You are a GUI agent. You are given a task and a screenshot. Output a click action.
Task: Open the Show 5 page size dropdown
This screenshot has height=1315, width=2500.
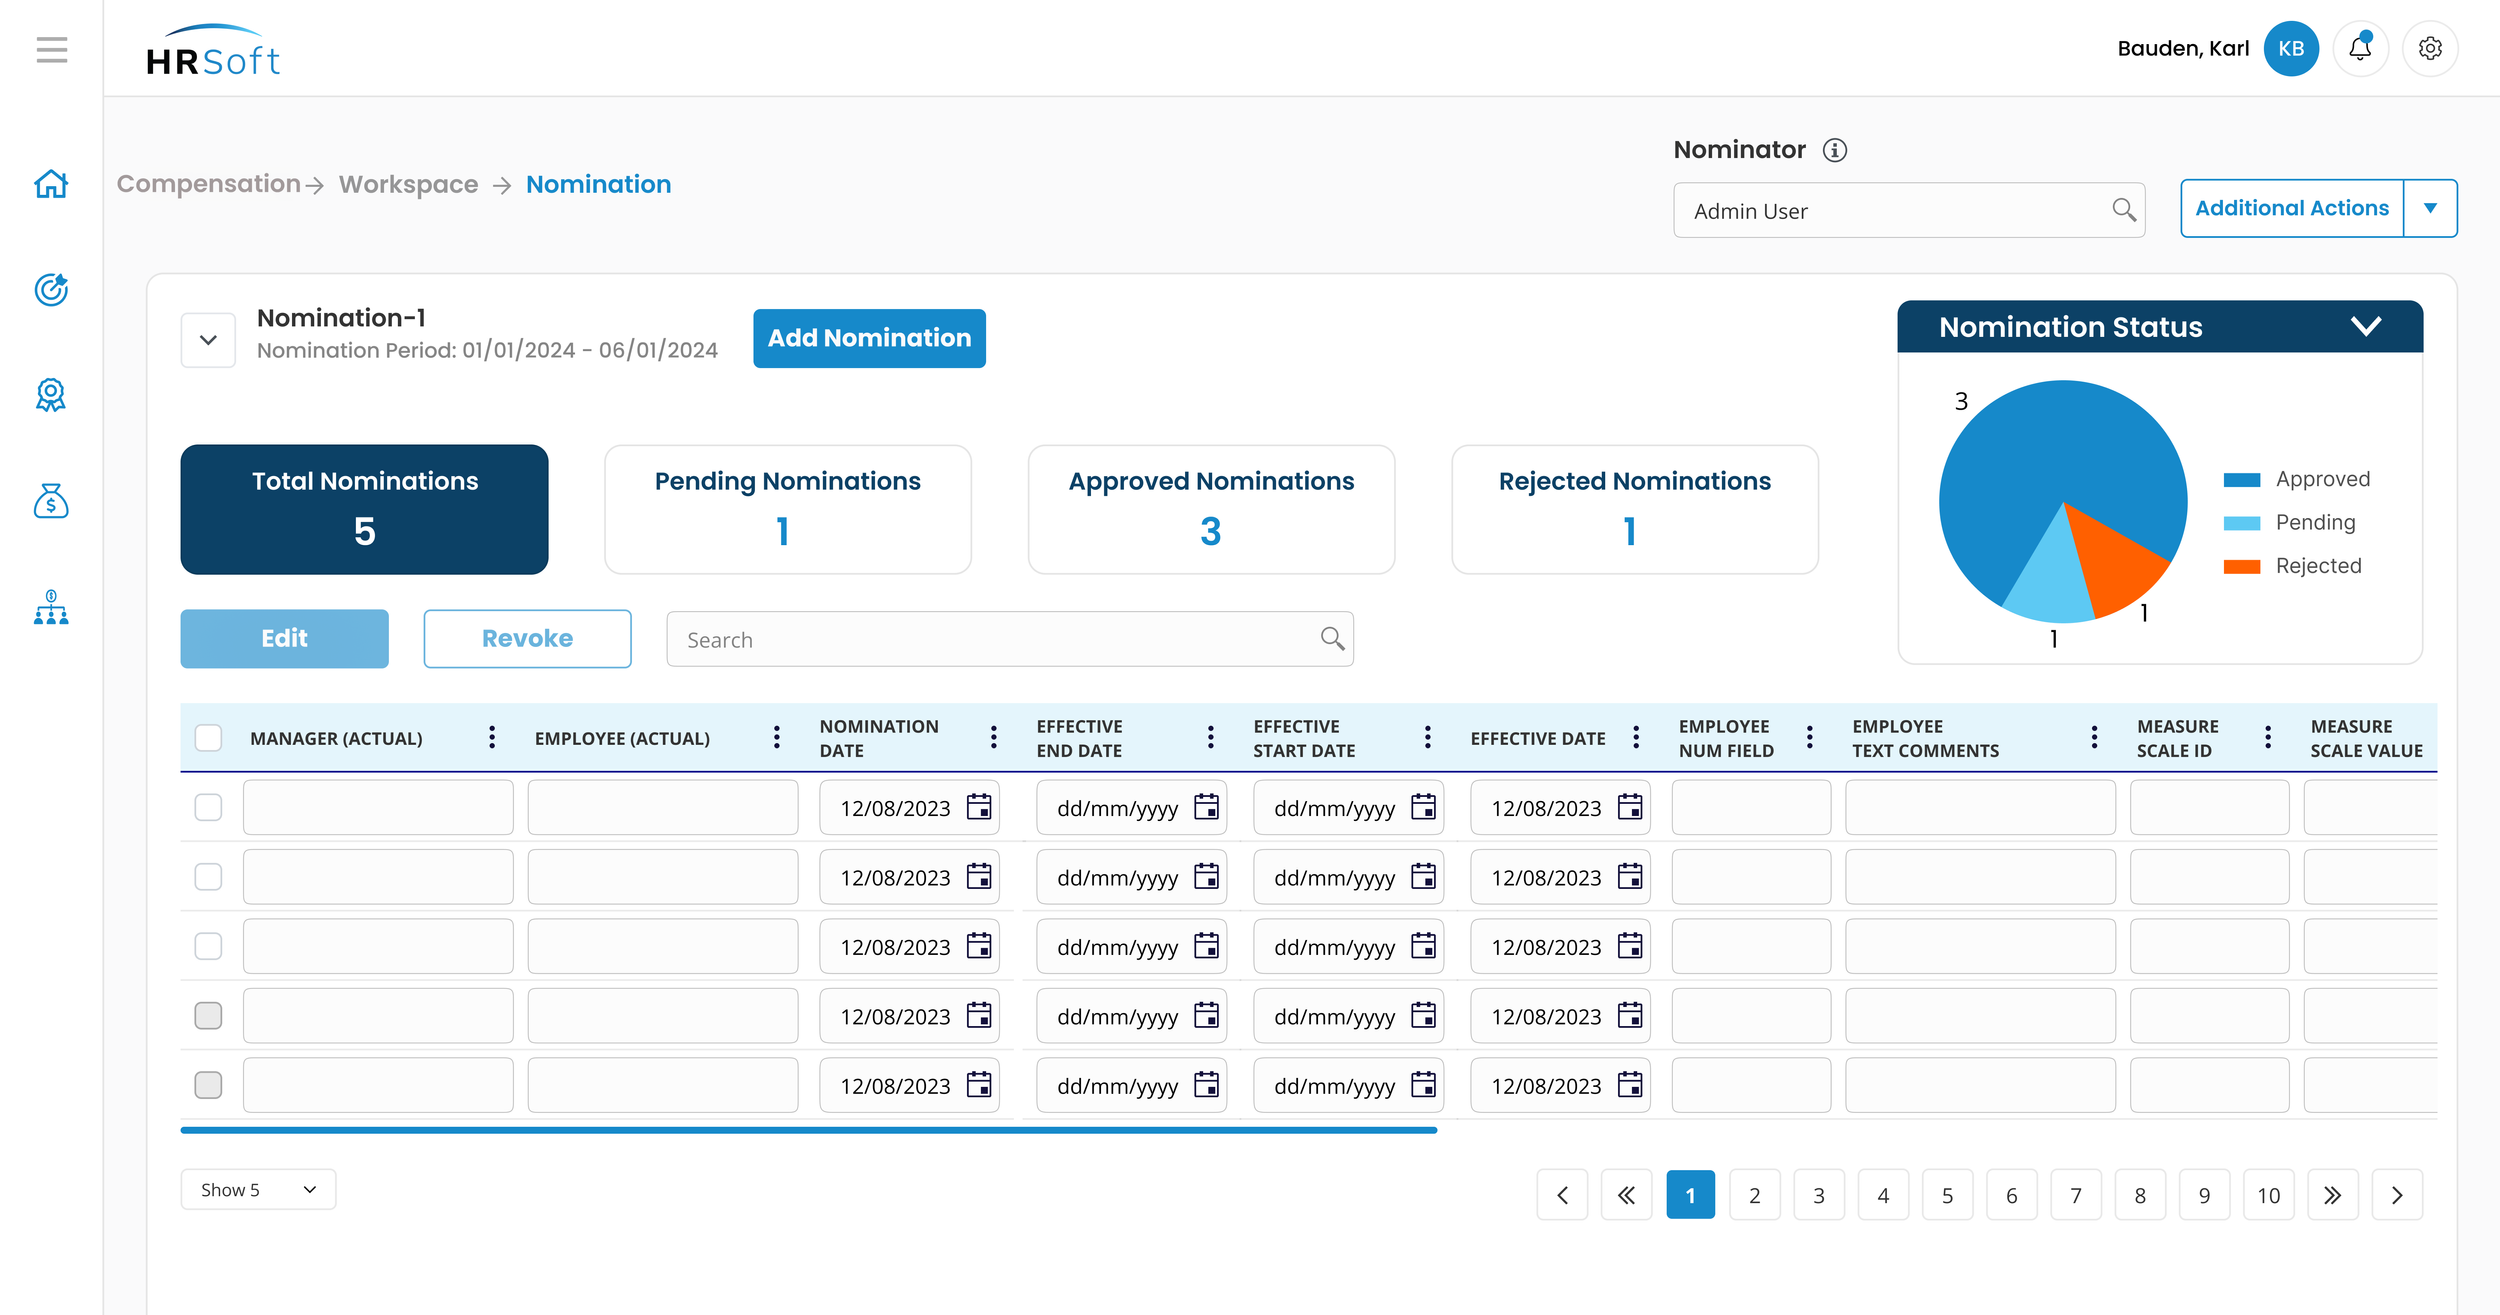(x=258, y=1189)
